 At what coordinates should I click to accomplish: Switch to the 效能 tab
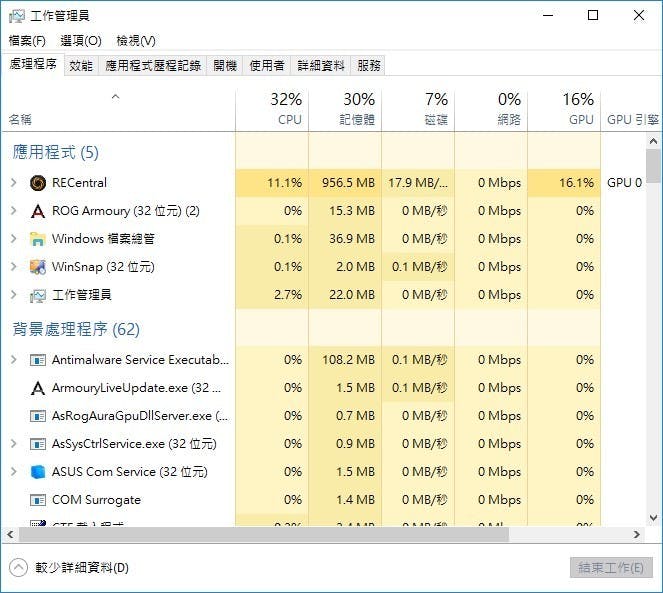[x=81, y=66]
